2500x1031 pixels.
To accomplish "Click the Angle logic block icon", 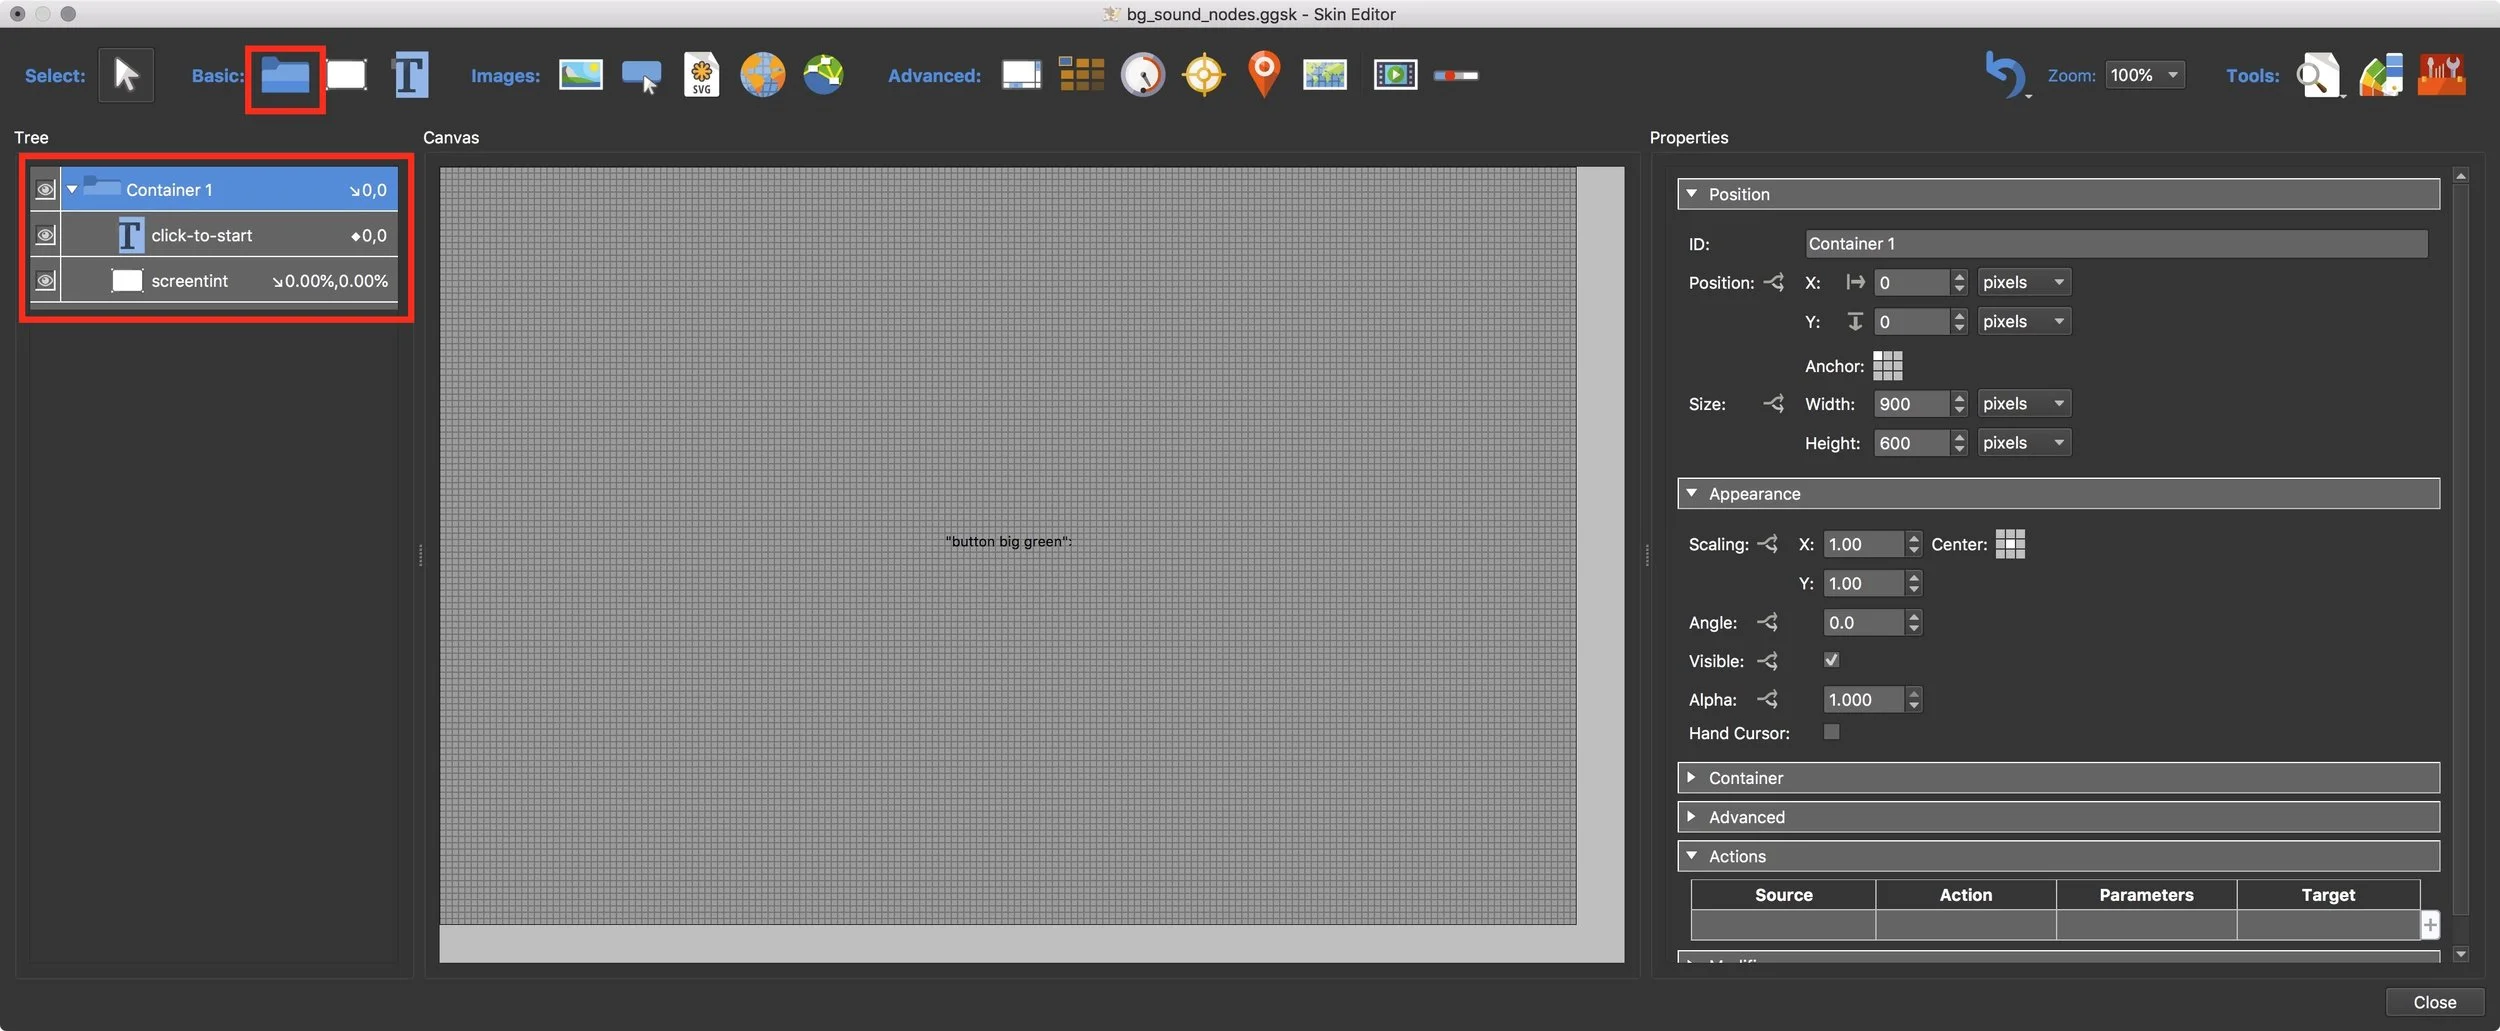I will point(1768,622).
